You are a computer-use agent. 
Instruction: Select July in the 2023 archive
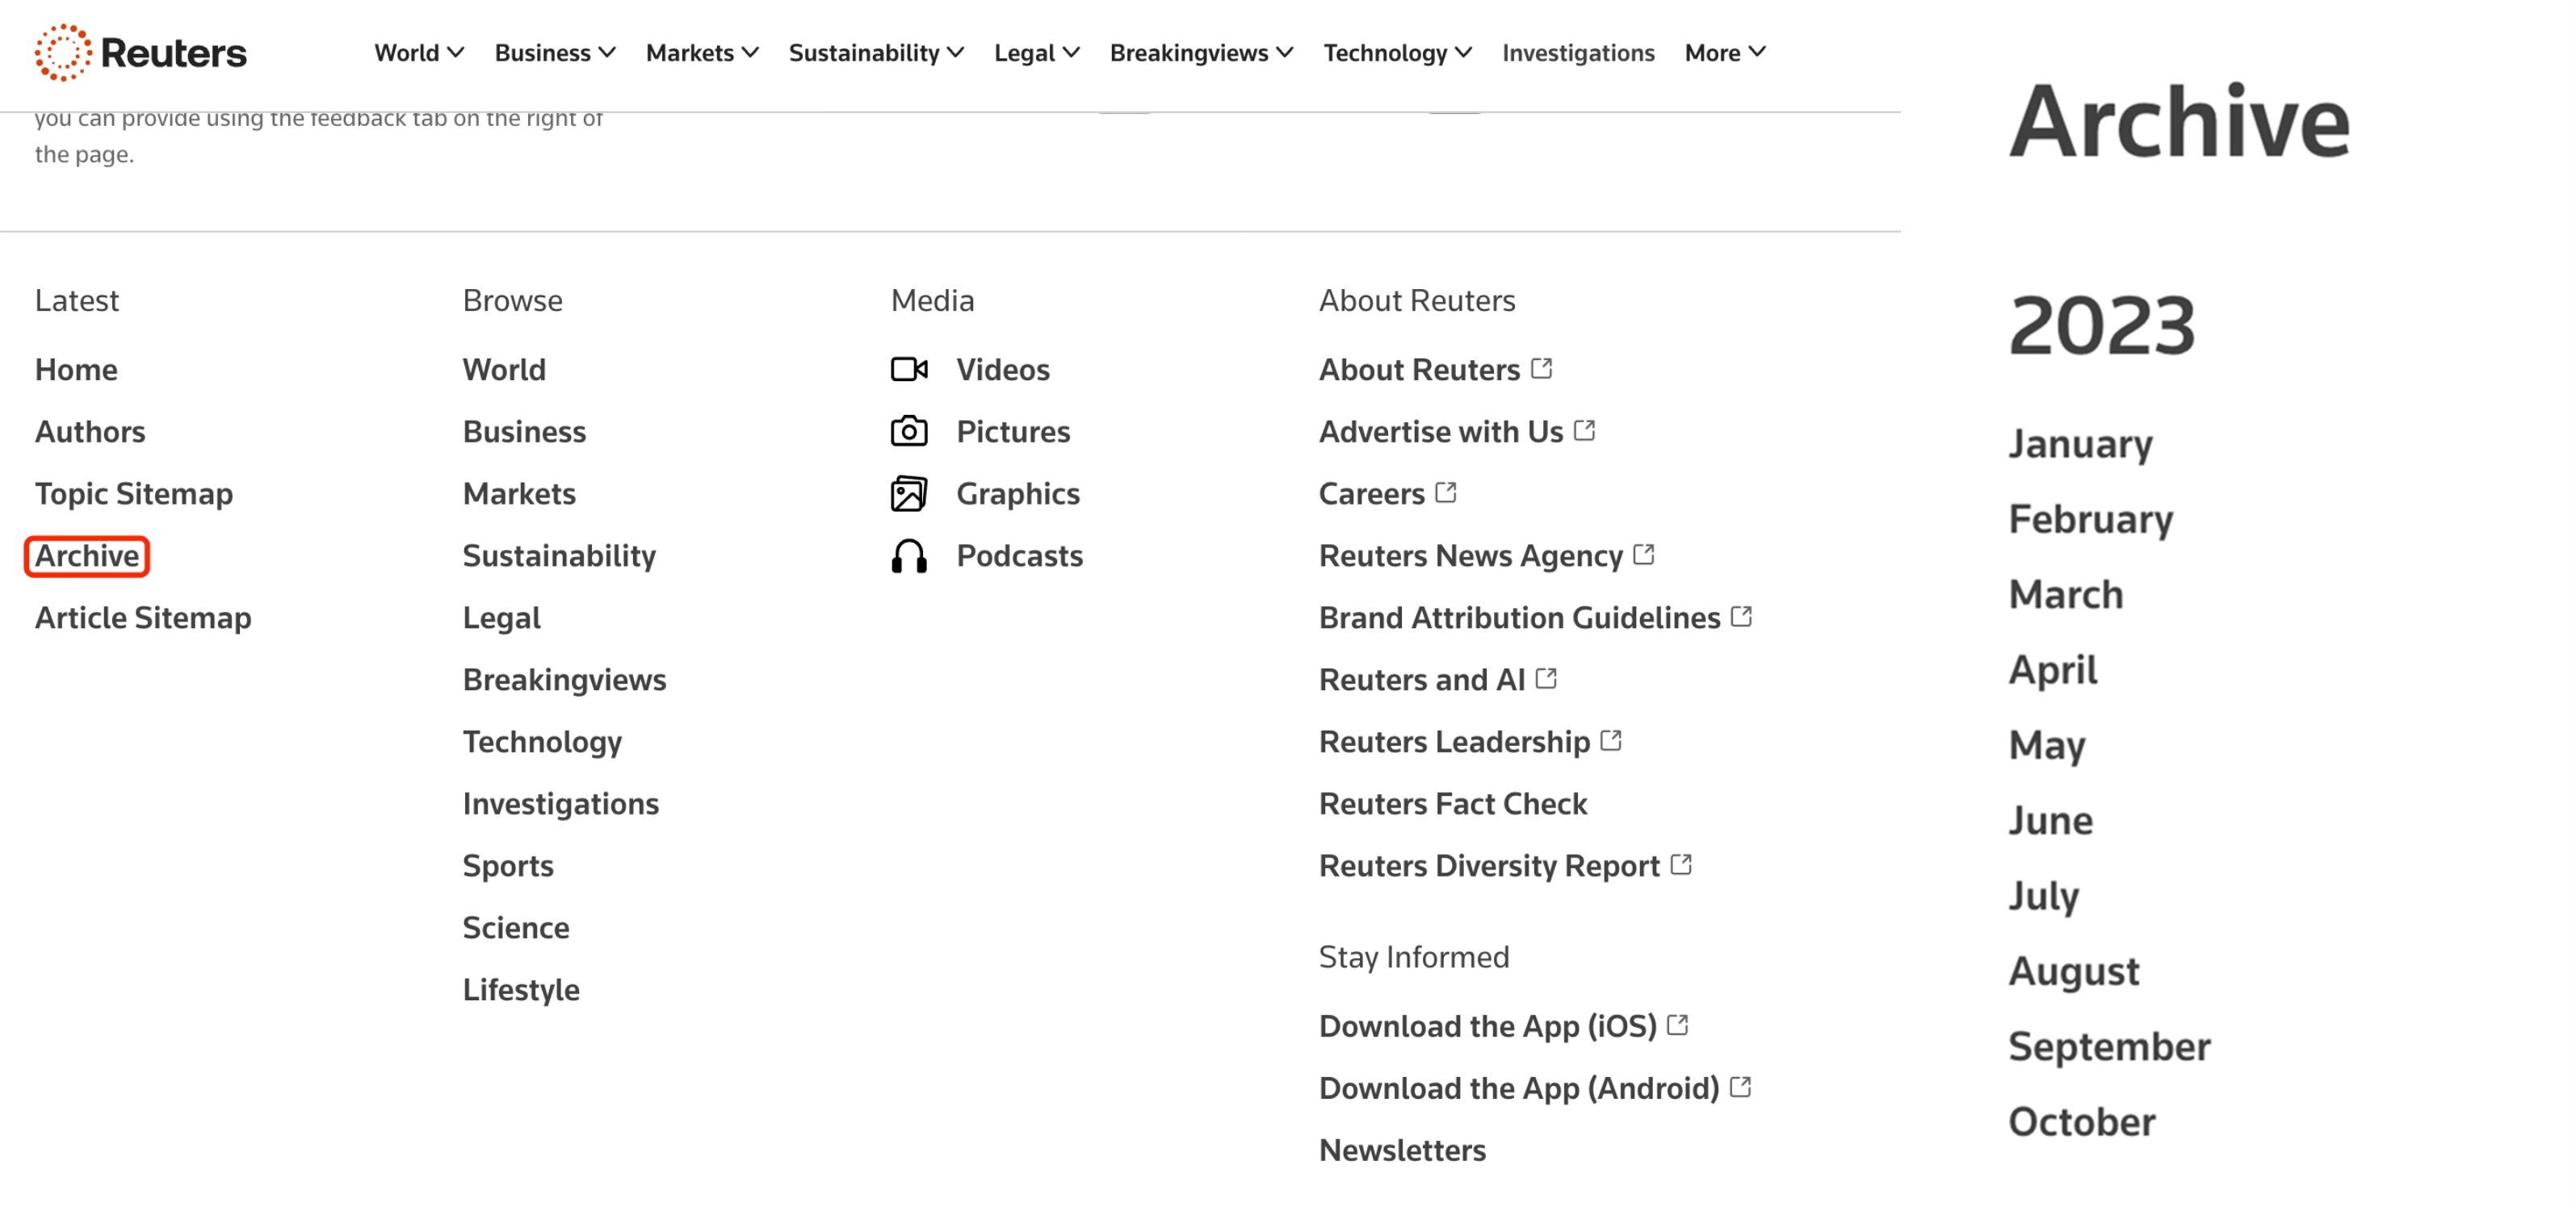pos(2043,896)
